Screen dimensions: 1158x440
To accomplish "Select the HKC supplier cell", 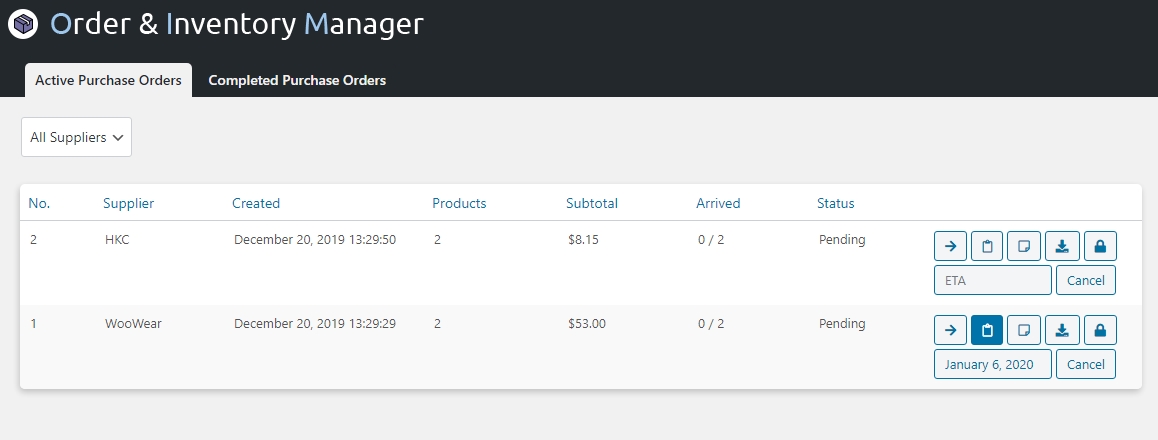I will click(x=117, y=240).
